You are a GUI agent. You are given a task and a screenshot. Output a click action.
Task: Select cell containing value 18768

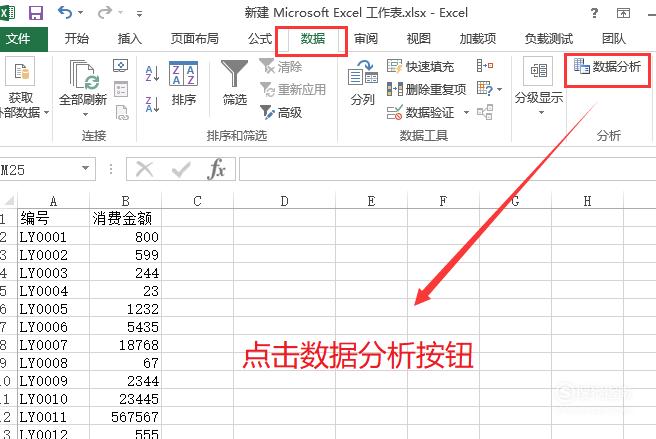[126, 345]
